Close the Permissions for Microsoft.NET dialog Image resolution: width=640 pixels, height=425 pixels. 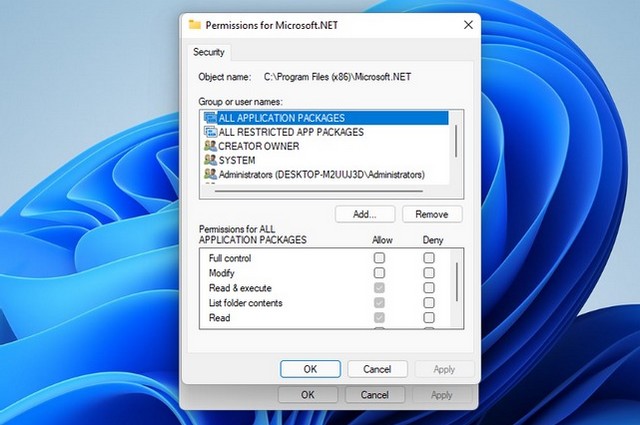coord(468,24)
